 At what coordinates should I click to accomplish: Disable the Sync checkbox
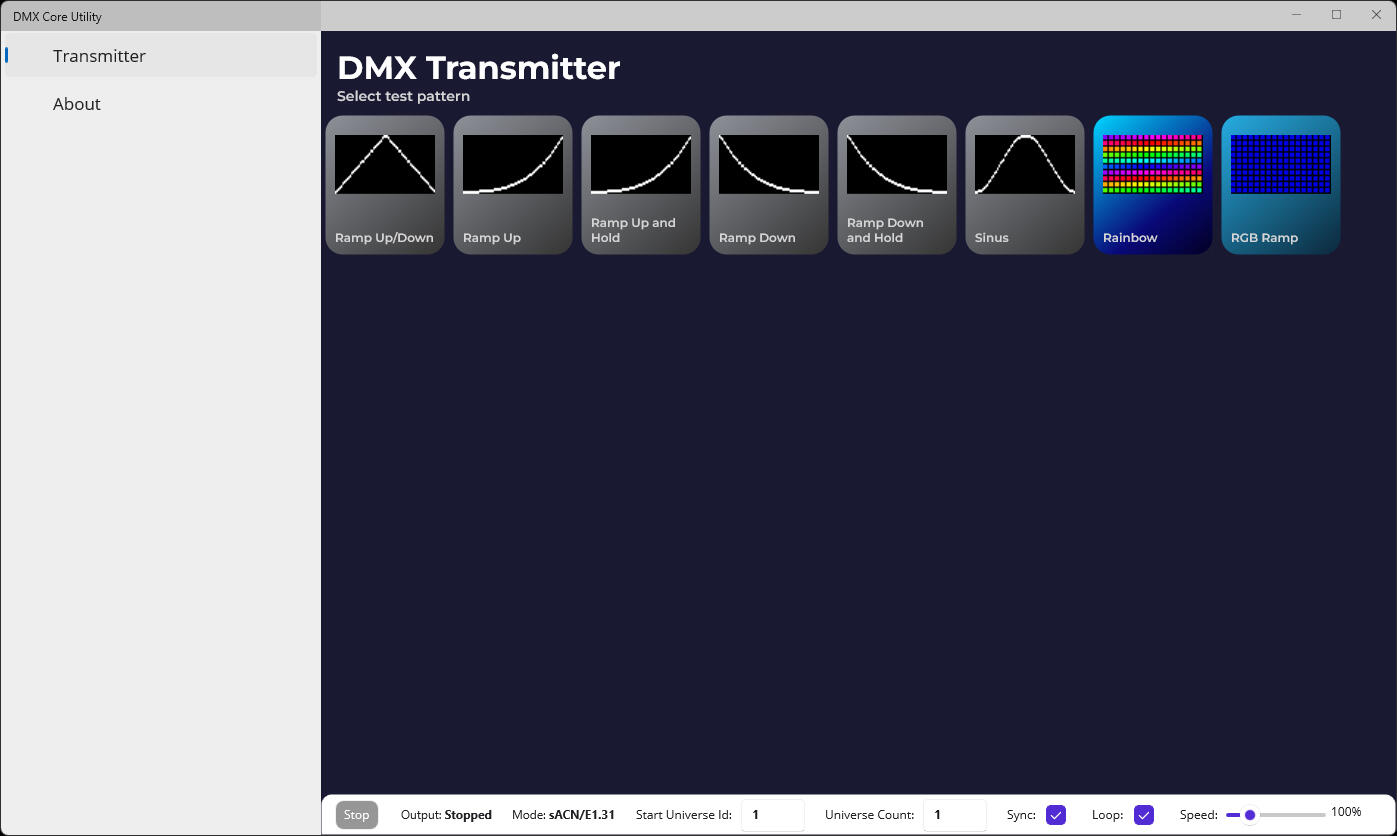click(x=1055, y=815)
